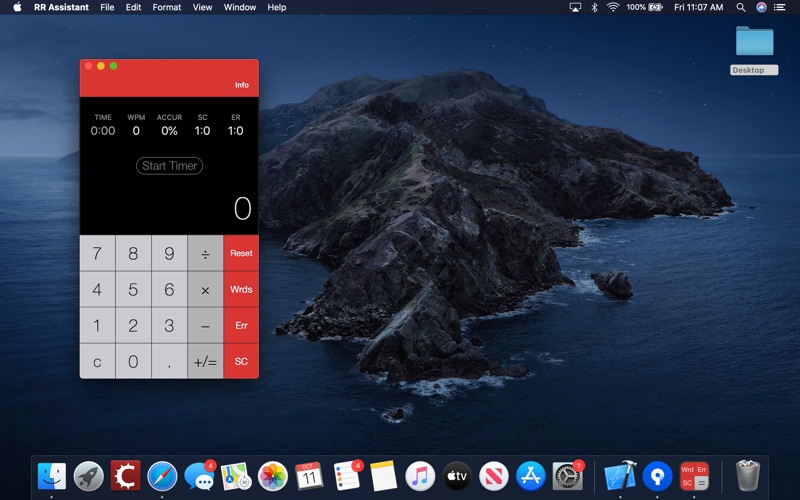Open the Edit menu
The height and width of the screenshot is (500, 800).
(133, 7)
